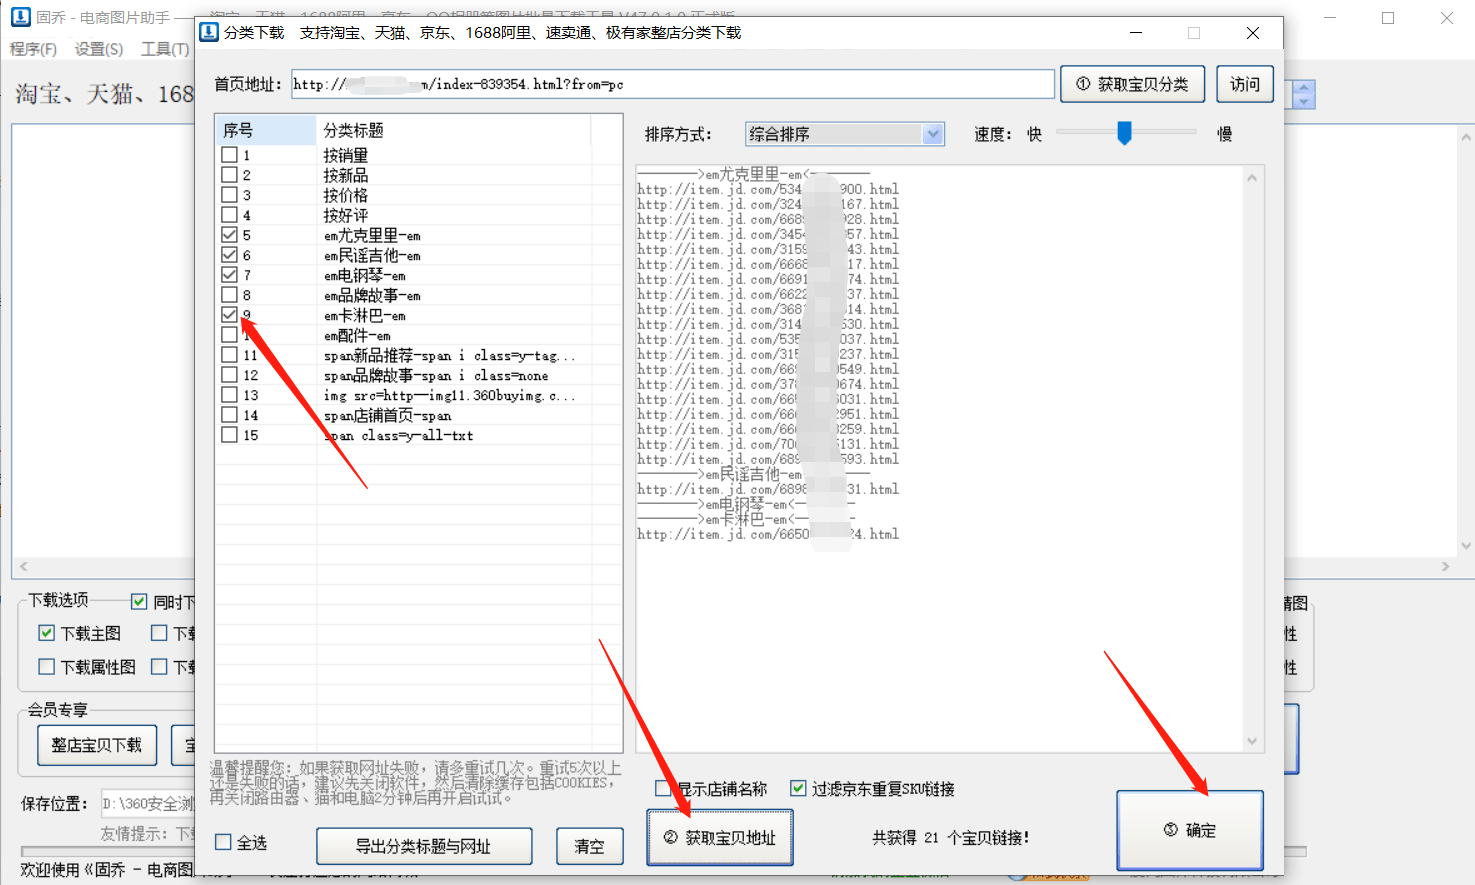Image resolution: width=1475 pixels, height=885 pixels.
Task: Select the em卡淋巴-em category row
Action: (x=419, y=315)
